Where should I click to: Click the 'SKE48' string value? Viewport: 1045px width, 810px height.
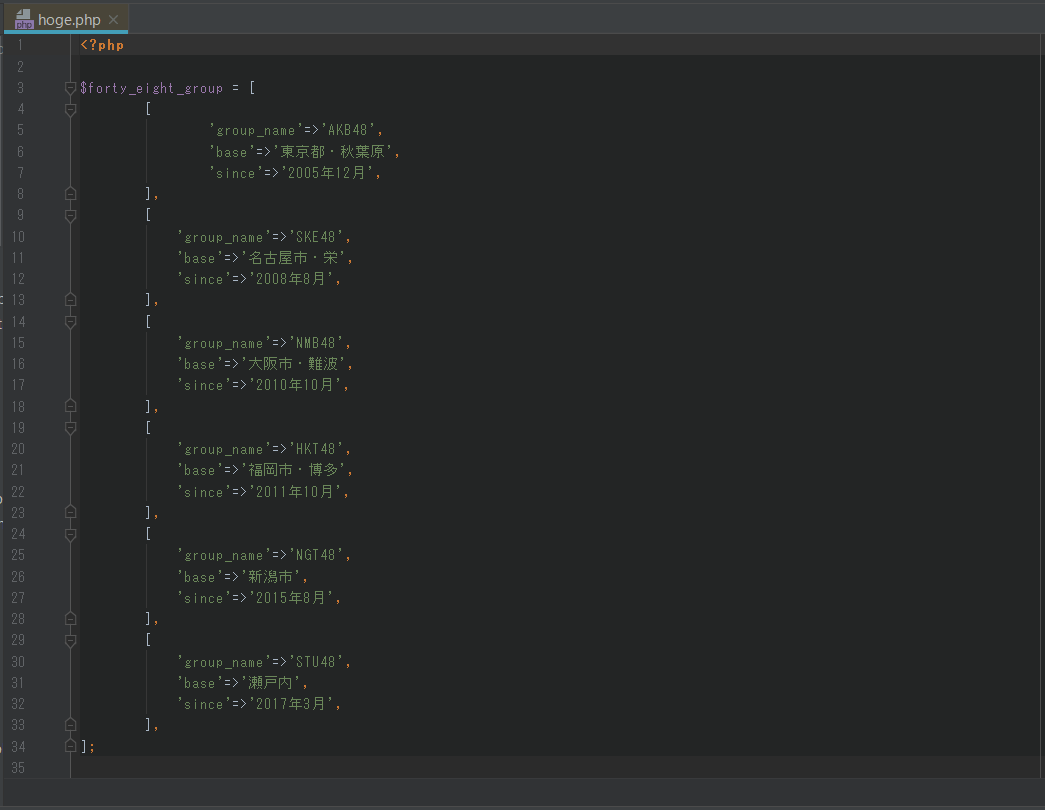click(315, 237)
